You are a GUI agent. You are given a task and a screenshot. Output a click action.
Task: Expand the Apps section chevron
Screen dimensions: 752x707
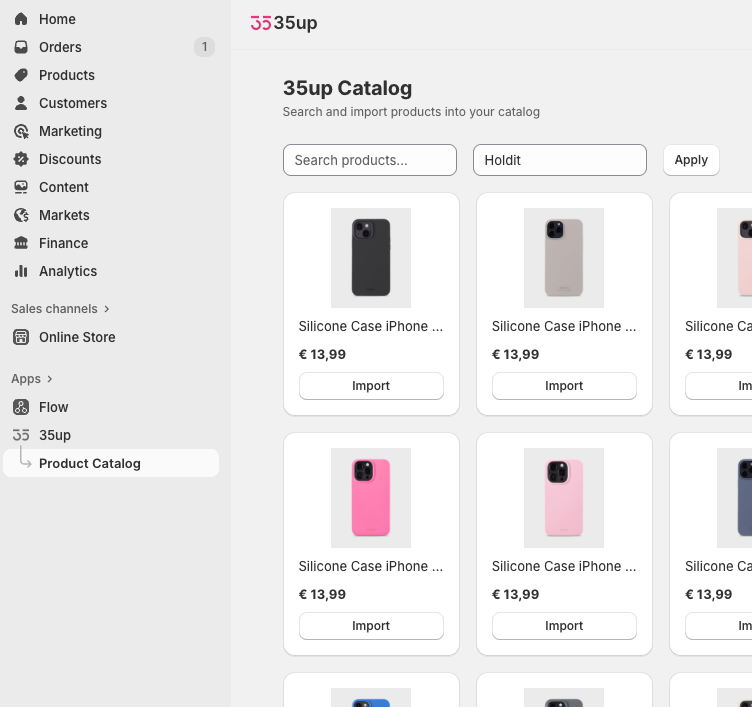49,379
